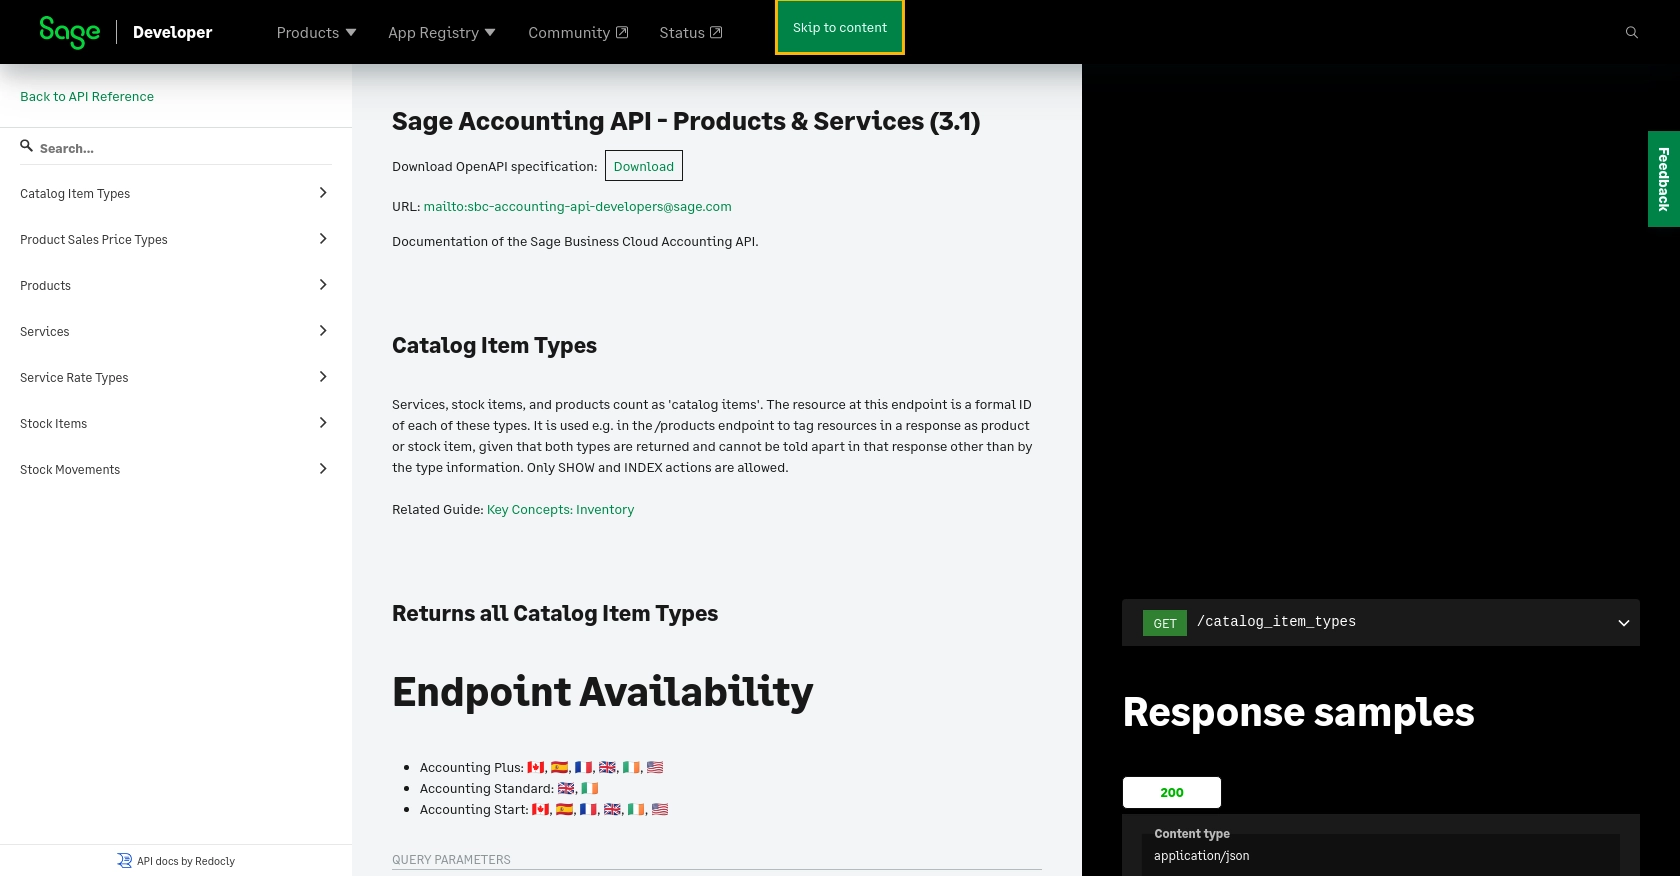Click the QUERY PARAMETERS label
Screen dimensions: 1680x876
(x=451, y=860)
